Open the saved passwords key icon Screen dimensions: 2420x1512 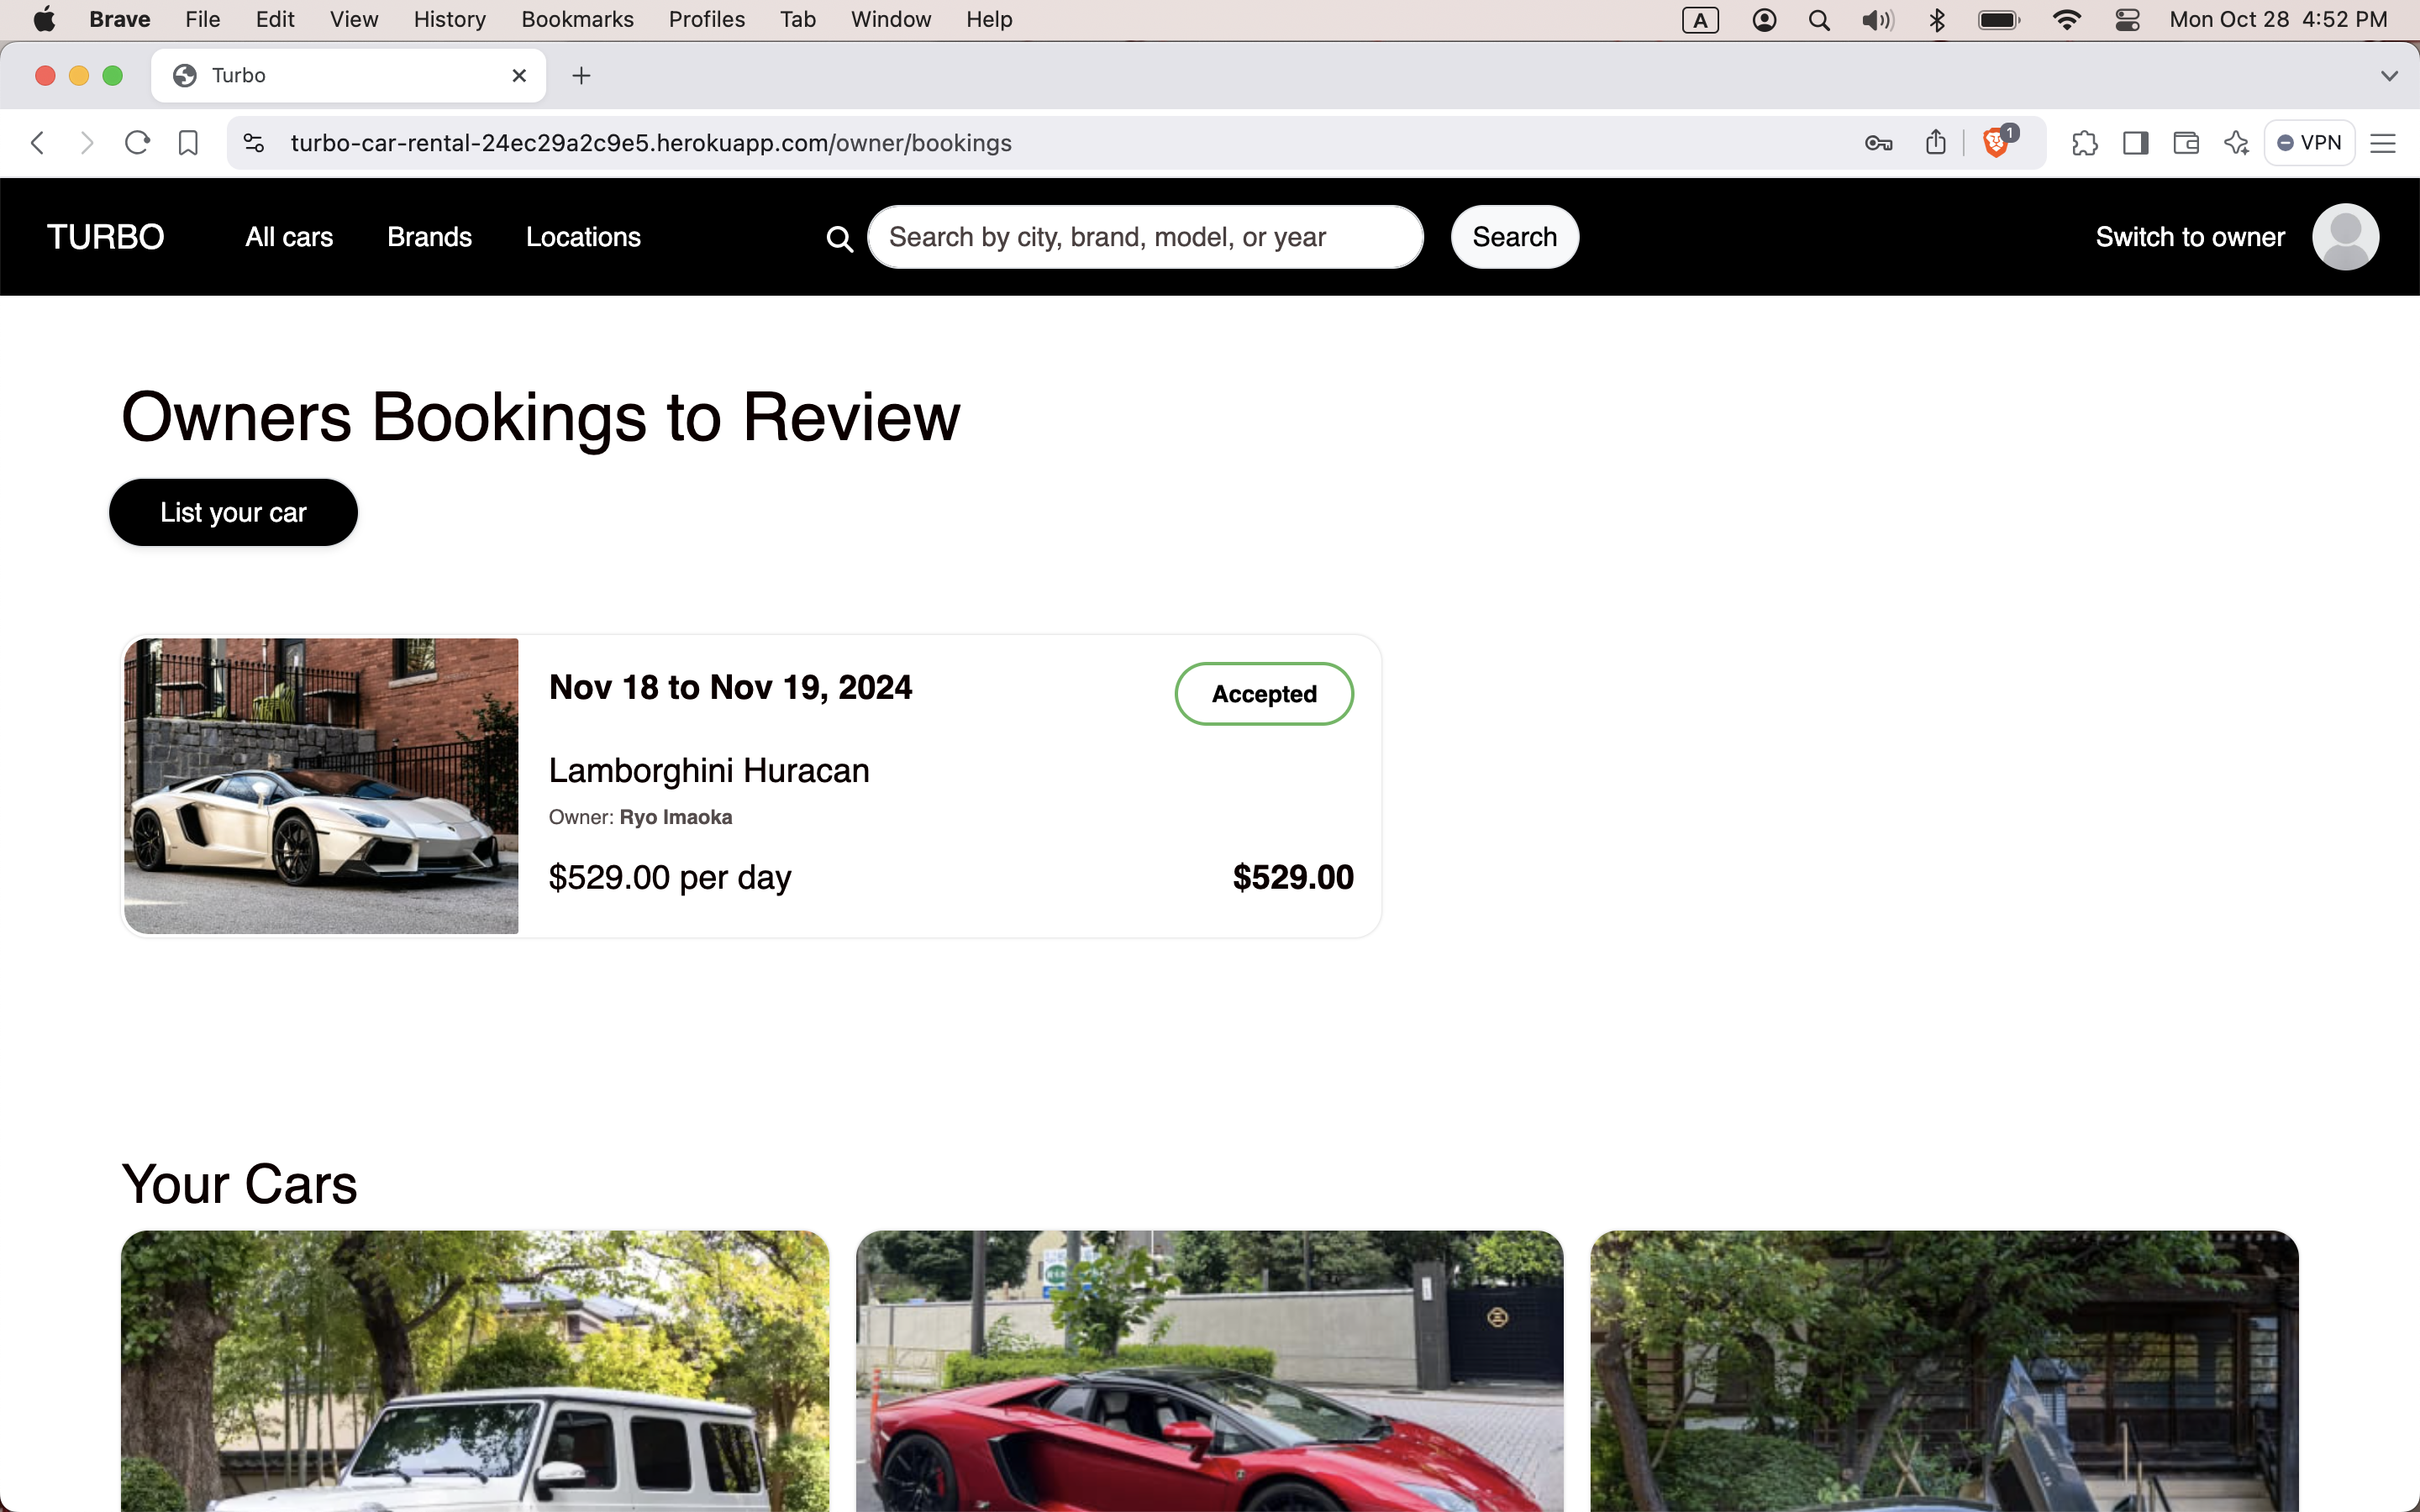(1878, 143)
